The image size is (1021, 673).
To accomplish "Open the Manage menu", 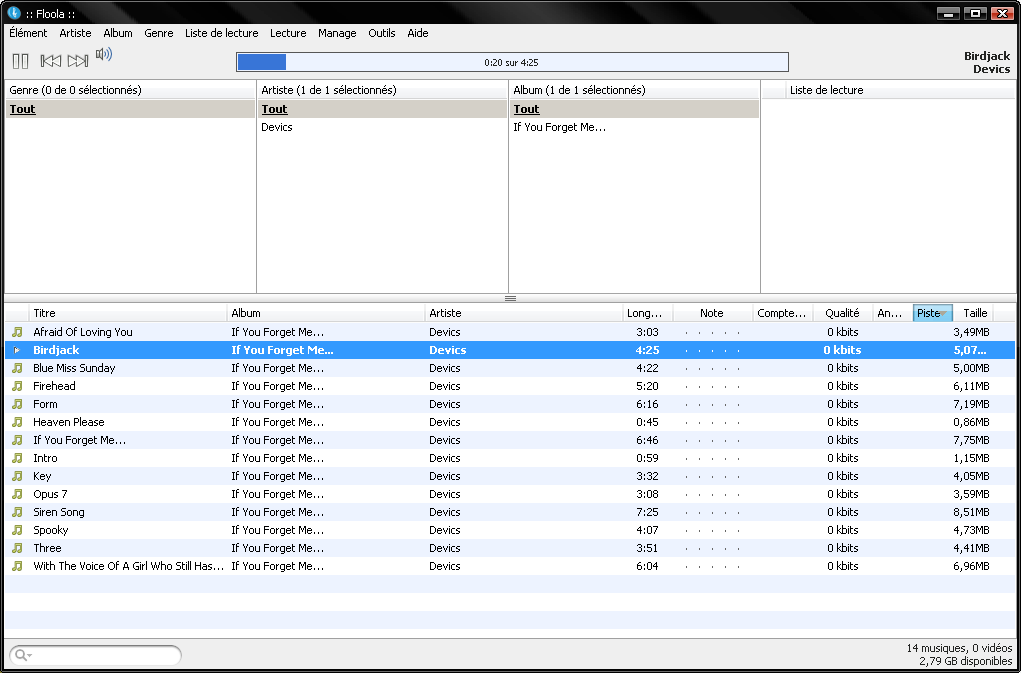I will (x=337, y=33).
